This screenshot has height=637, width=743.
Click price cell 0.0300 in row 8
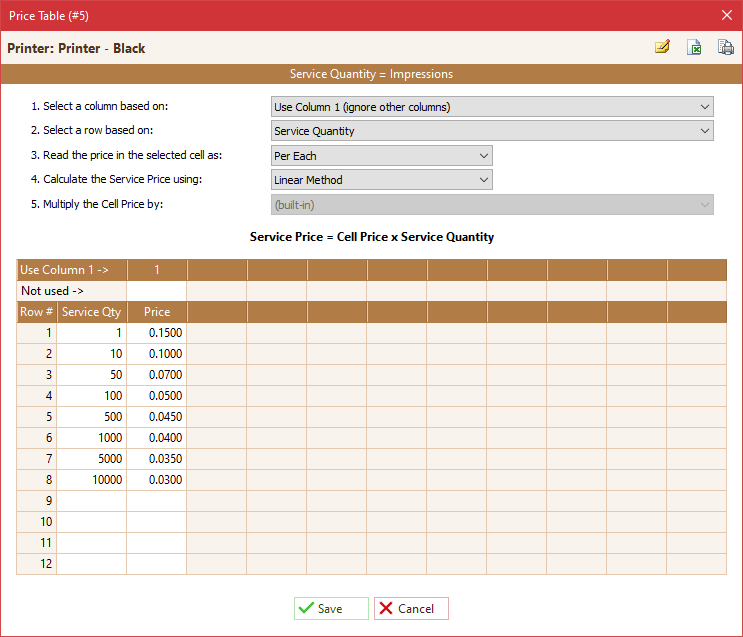coord(156,480)
